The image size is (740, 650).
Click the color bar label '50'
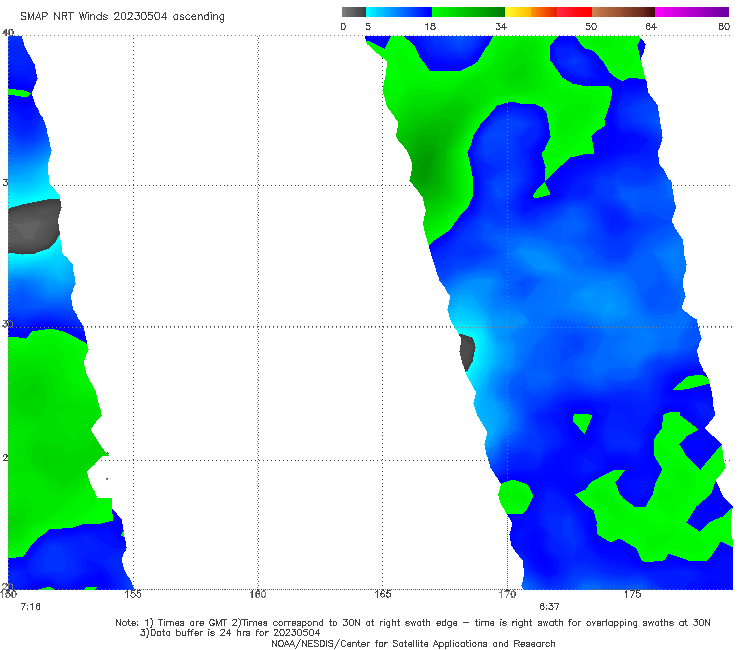point(591,27)
